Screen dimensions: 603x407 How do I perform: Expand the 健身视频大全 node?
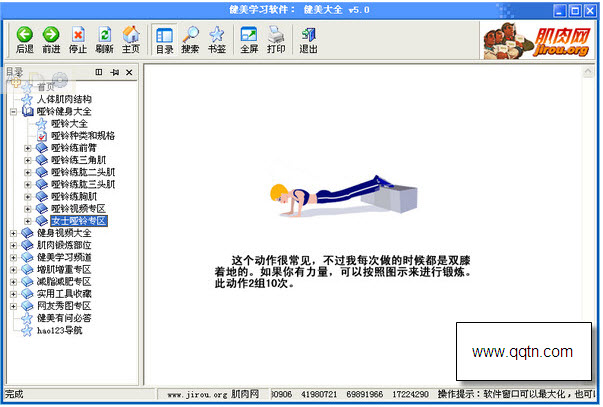[14, 234]
